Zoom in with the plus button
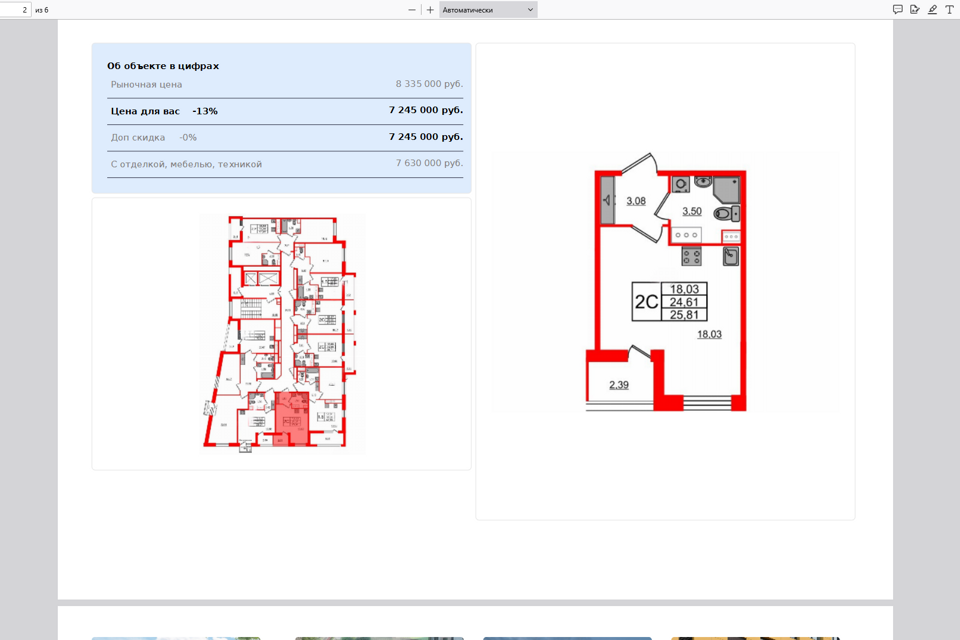 tap(430, 10)
